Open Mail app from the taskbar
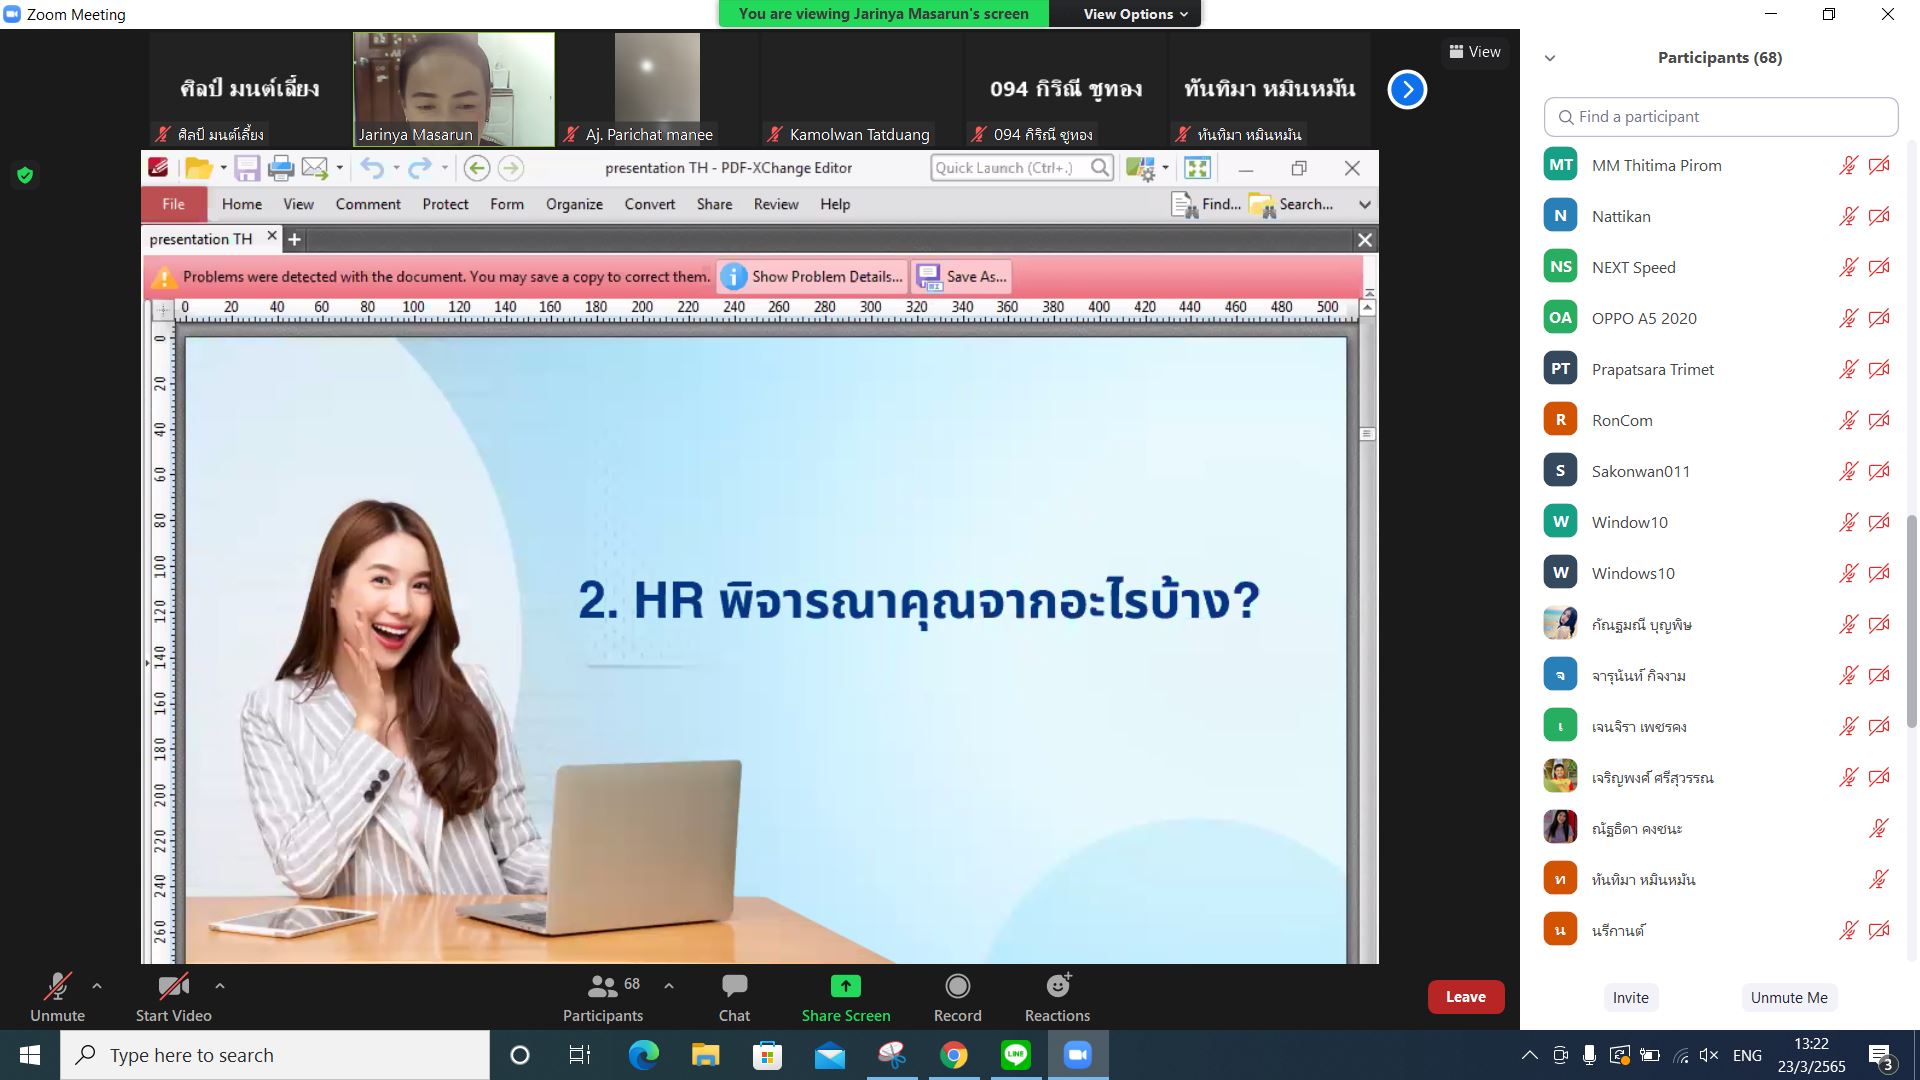The image size is (1920, 1080). pos(829,1055)
